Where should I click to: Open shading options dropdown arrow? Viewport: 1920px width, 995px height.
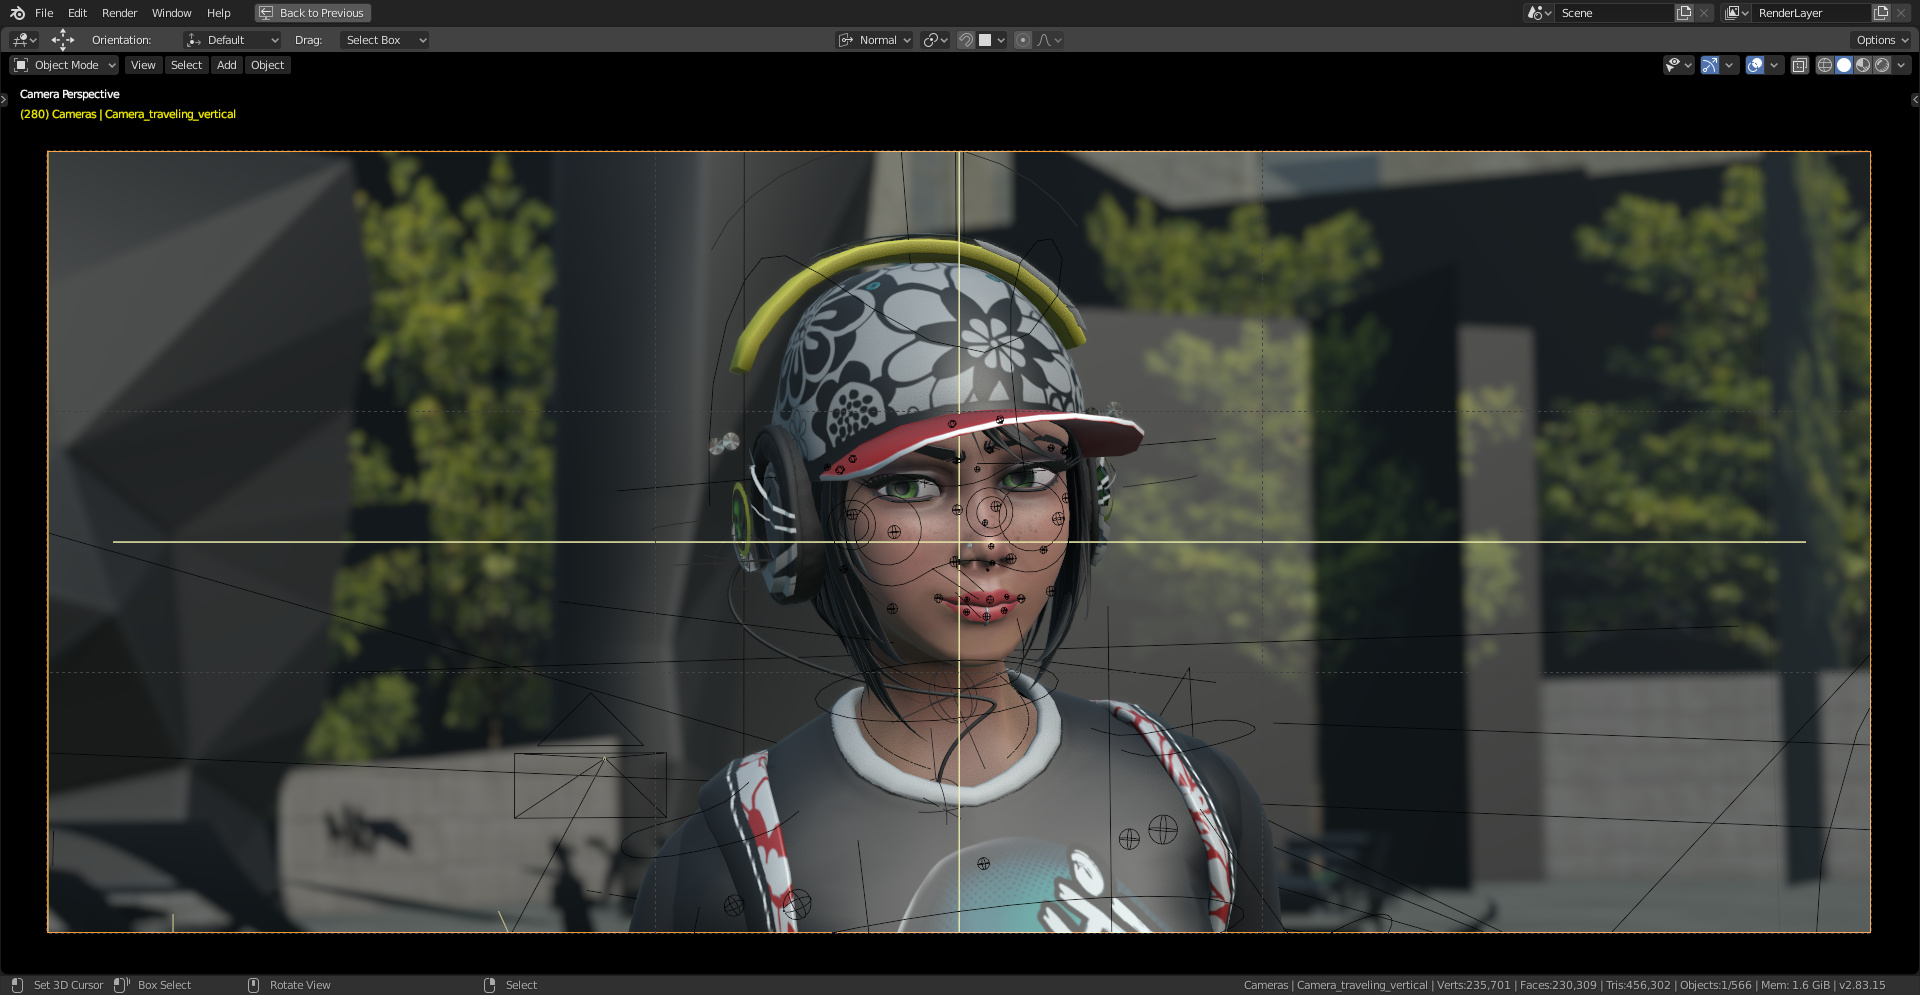point(1901,65)
